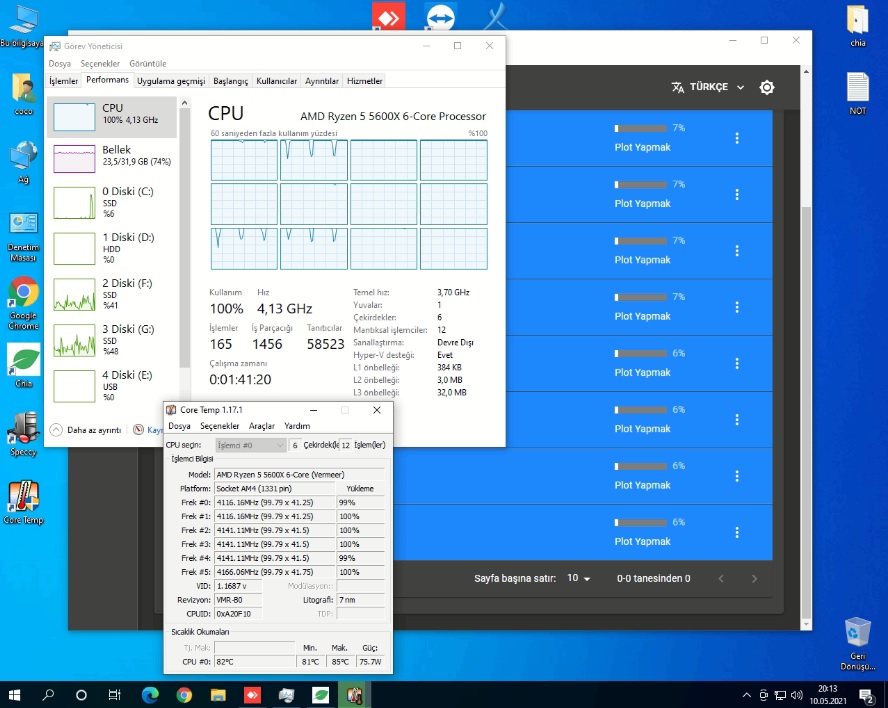This screenshot has height=708, width=888.
Task: Select the Core Temp desktop icon
Action: [x=23, y=502]
